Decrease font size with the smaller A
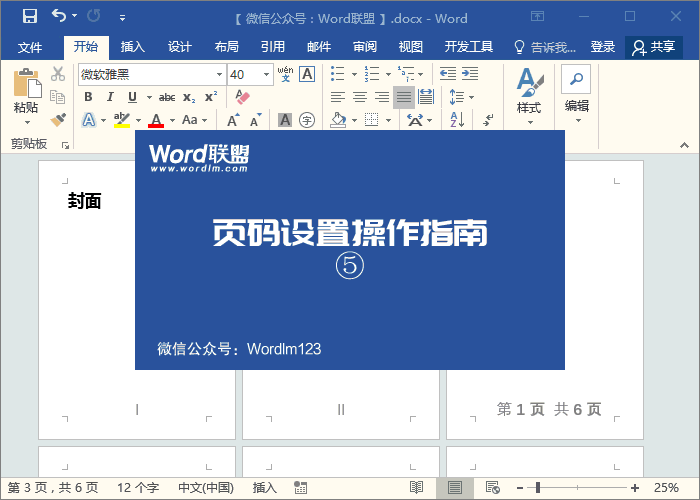 click(x=255, y=120)
